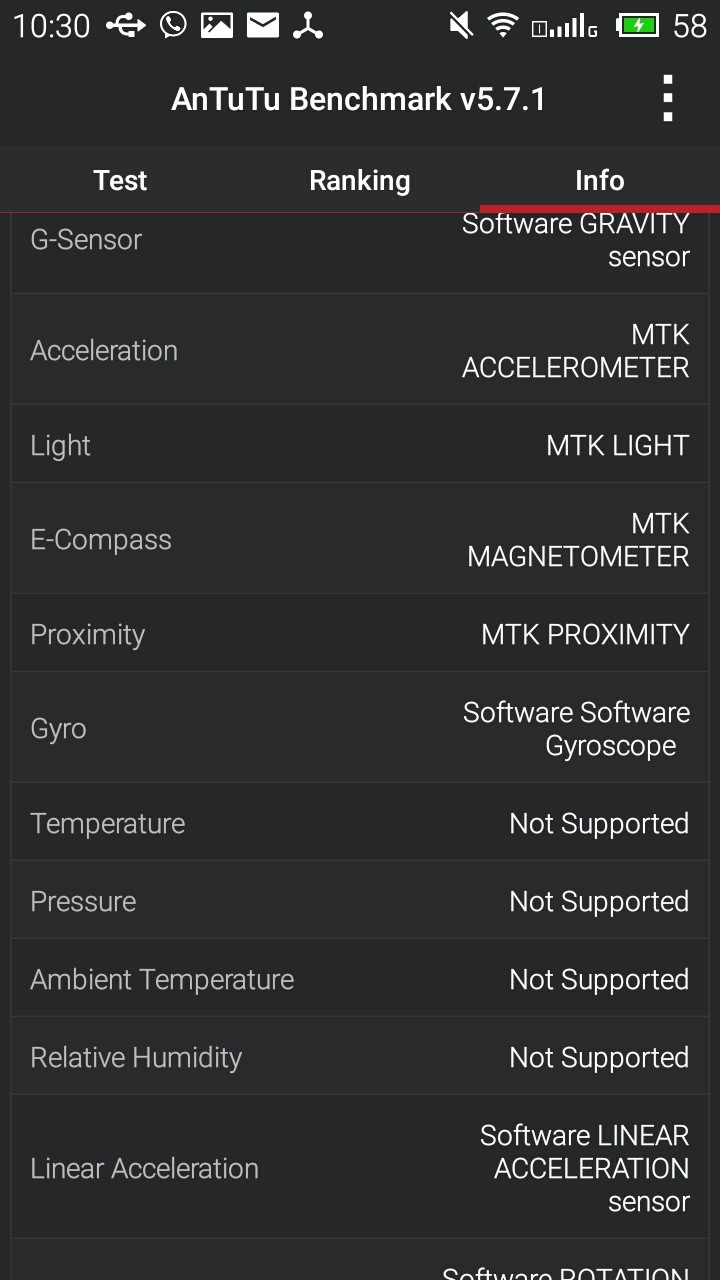
Task: Select the Gyro Software Gyroscope row
Action: (x=360, y=728)
